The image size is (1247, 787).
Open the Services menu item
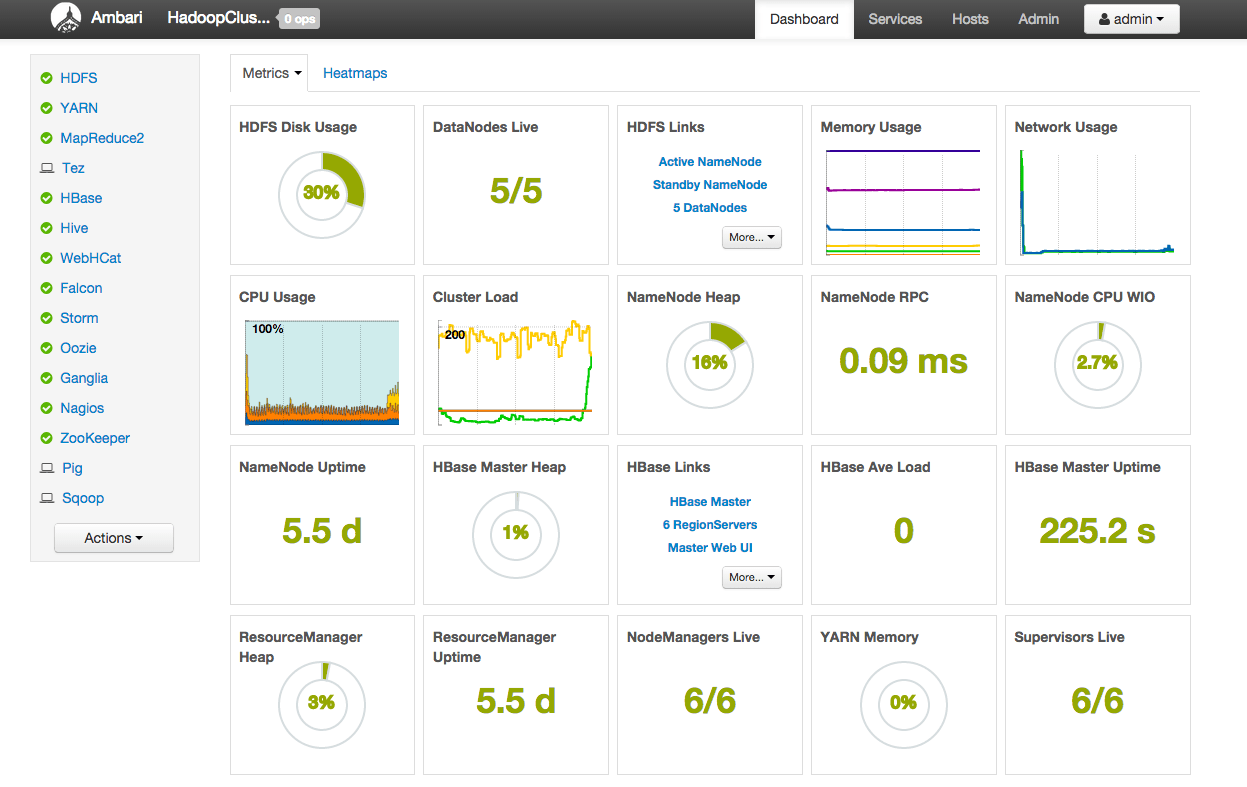click(895, 19)
